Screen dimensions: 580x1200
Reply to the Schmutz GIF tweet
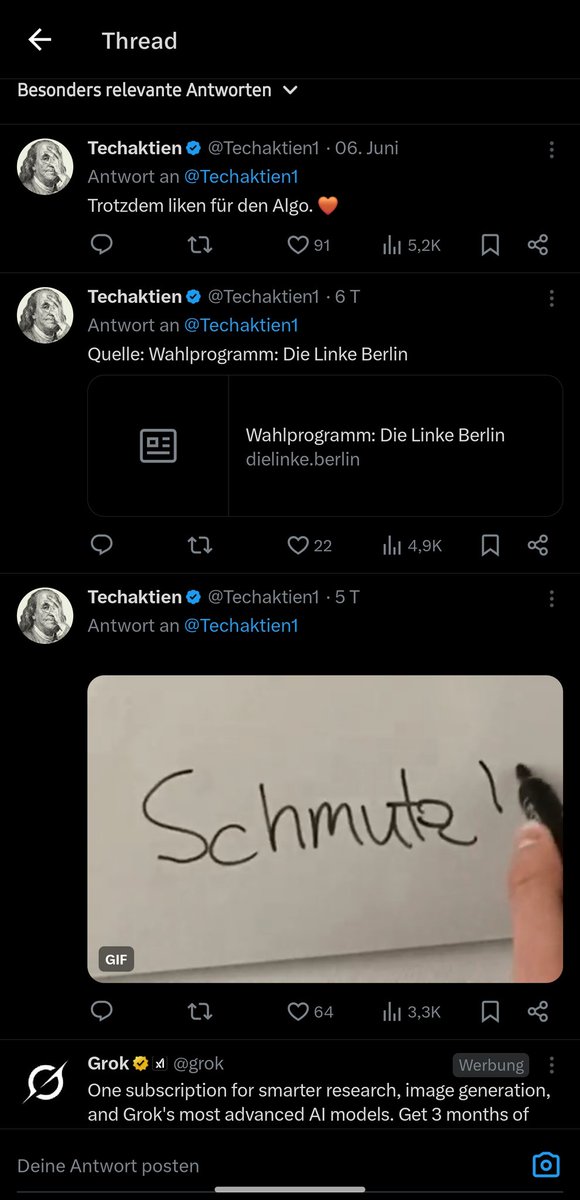(x=101, y=1012)
